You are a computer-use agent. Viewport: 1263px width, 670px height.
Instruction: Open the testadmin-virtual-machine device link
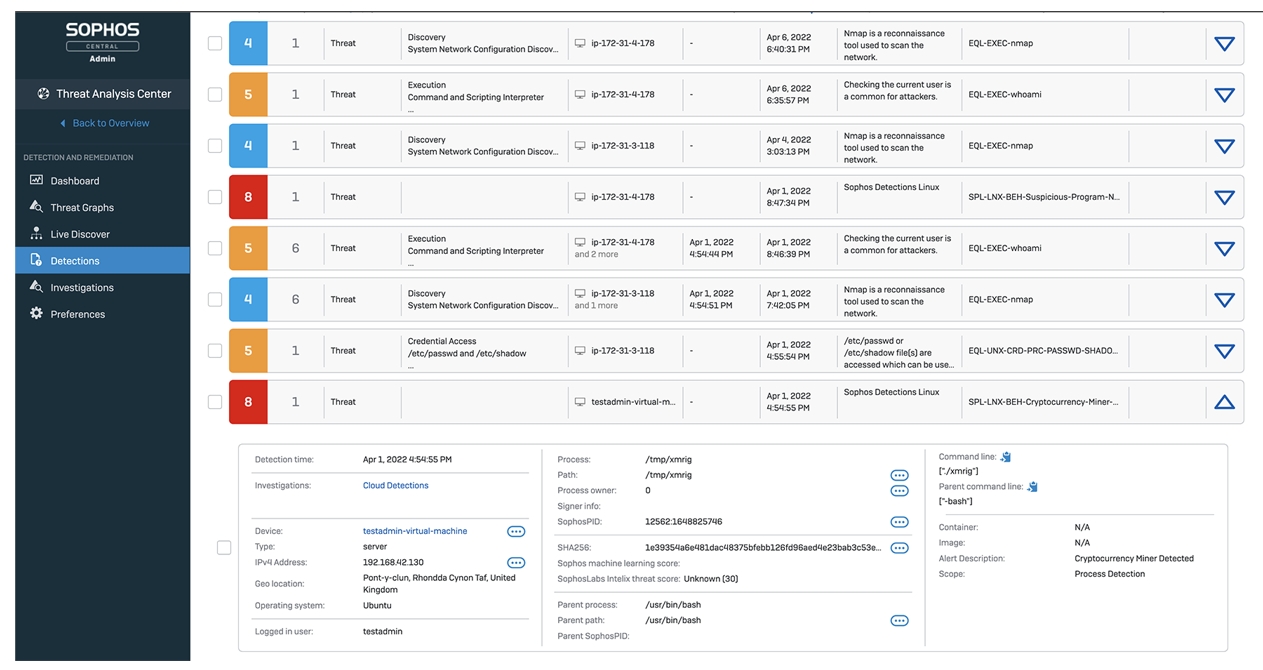pyautogui.click(x=415, y=531)
